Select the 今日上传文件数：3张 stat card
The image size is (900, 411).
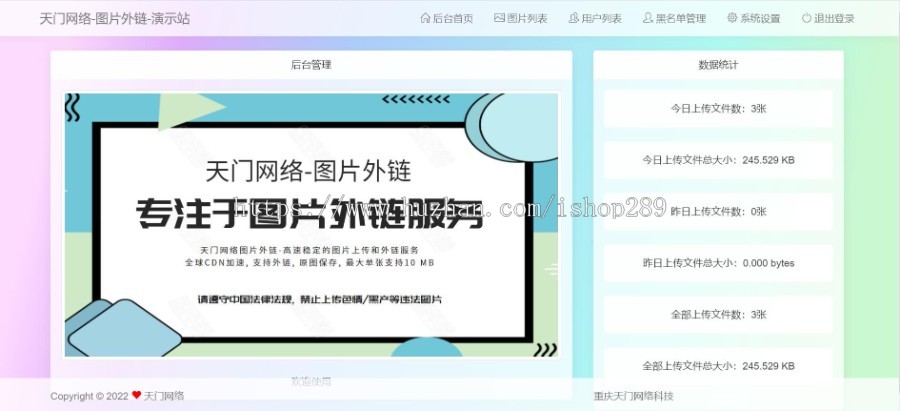coord(718,108)
